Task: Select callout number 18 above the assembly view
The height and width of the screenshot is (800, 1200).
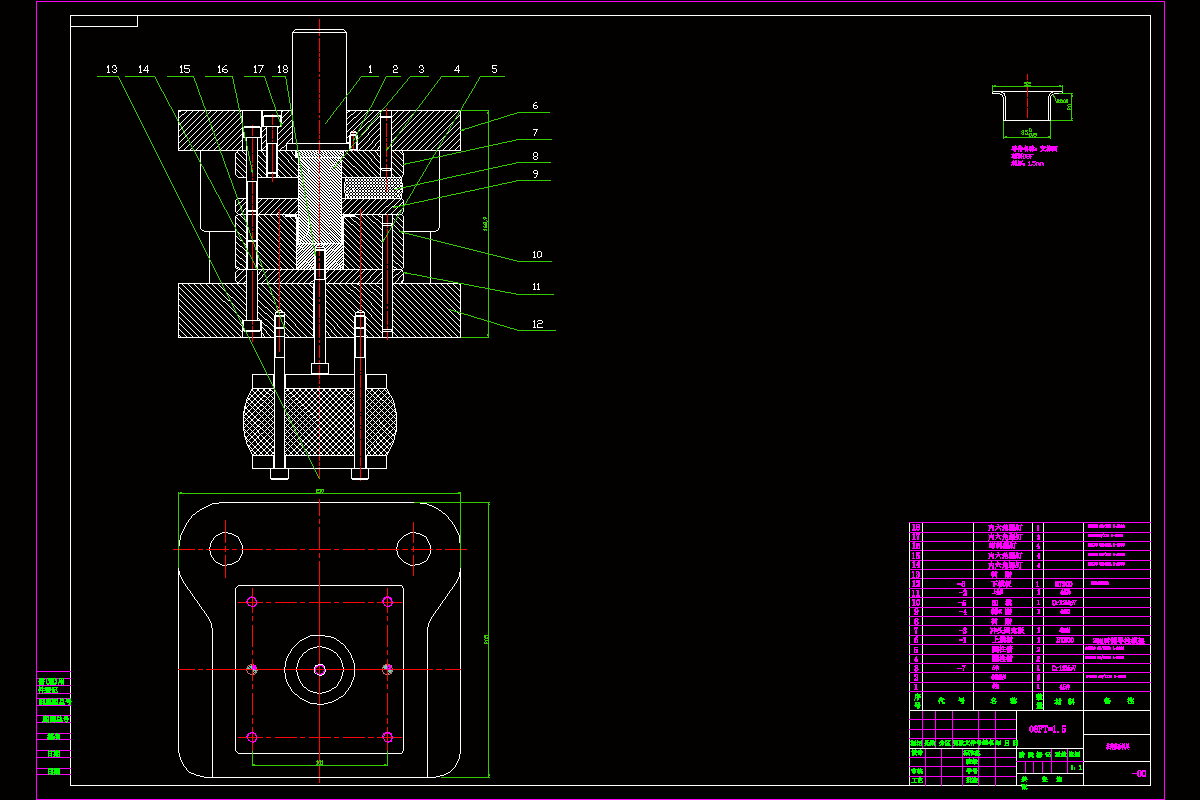Action: [282, 70]
